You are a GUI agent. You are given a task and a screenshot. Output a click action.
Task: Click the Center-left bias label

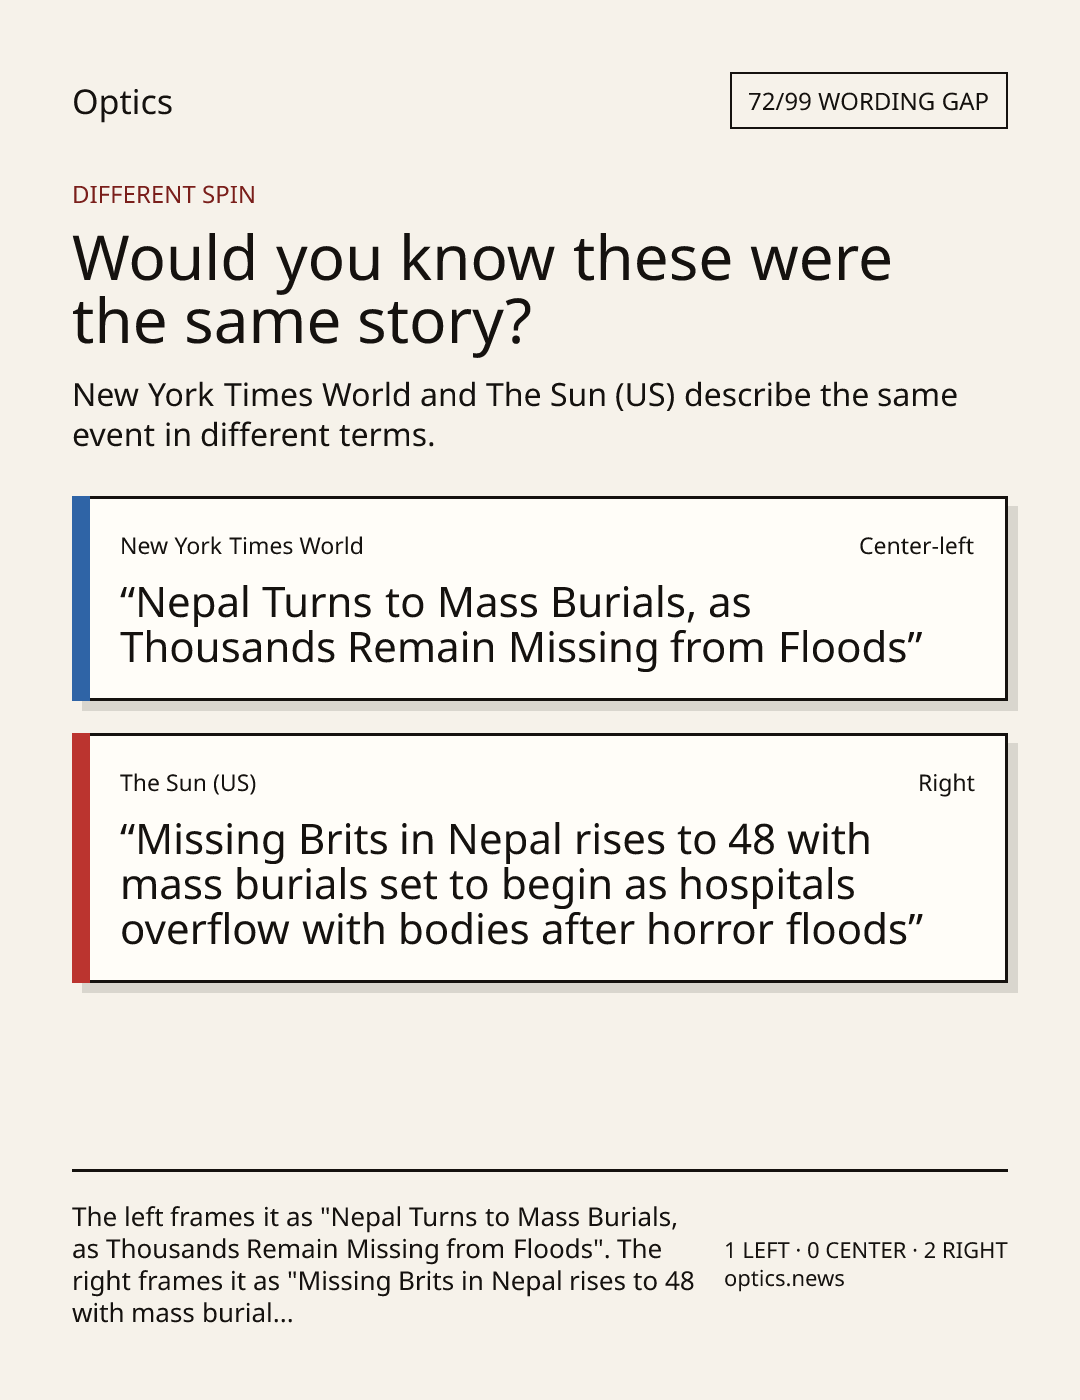[x=916, y=546]
